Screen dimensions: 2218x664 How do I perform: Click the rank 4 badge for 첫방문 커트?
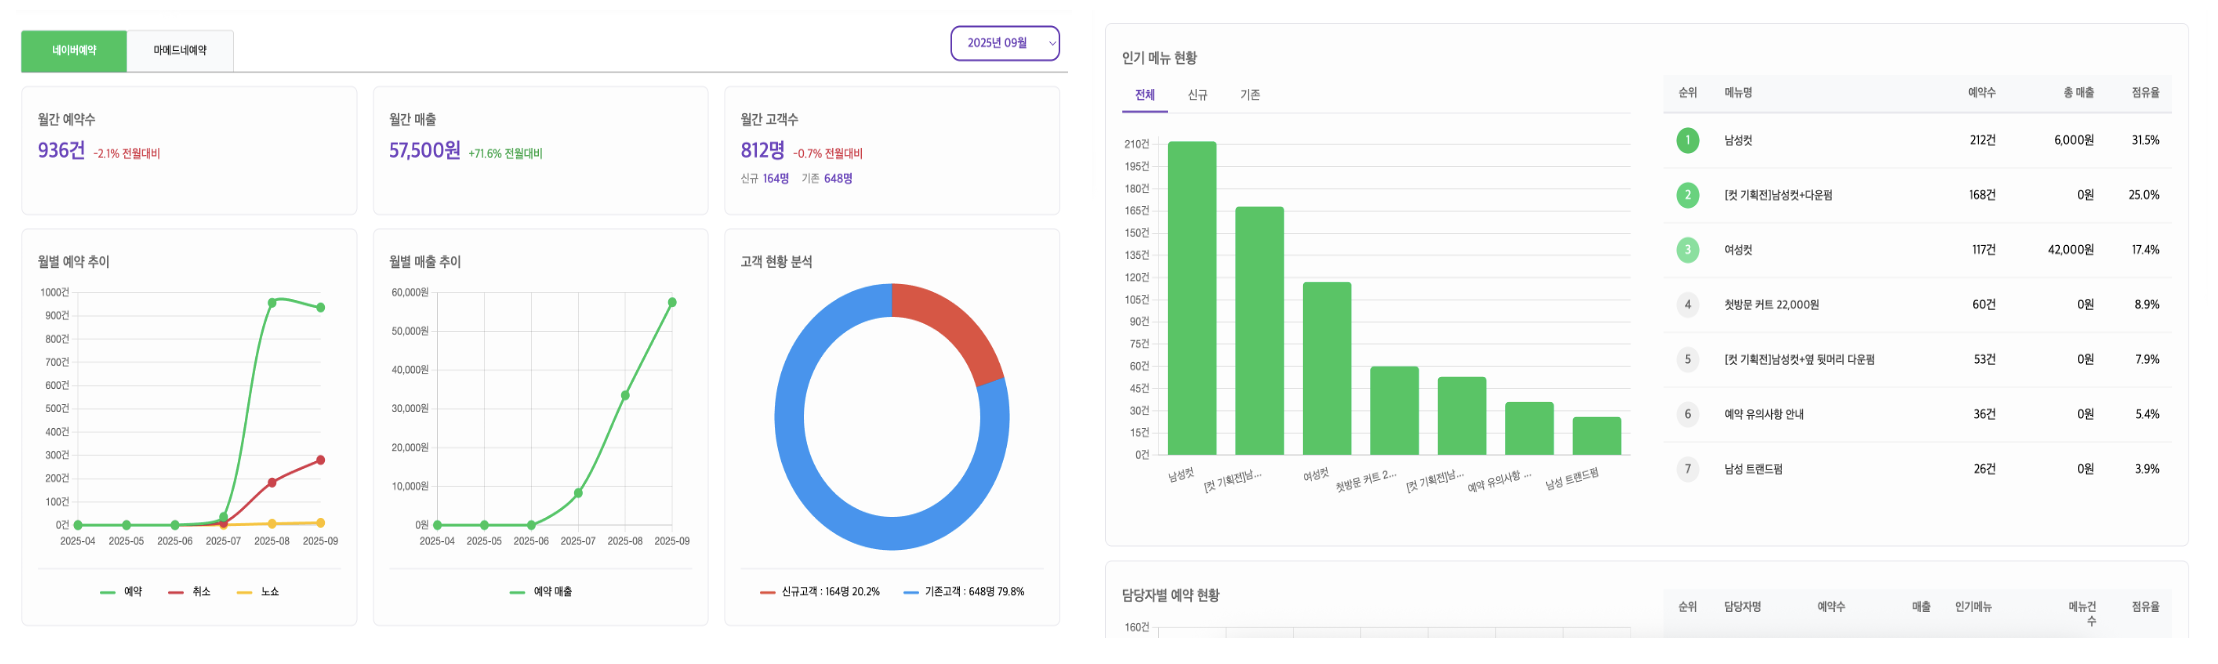[1687, 305]
